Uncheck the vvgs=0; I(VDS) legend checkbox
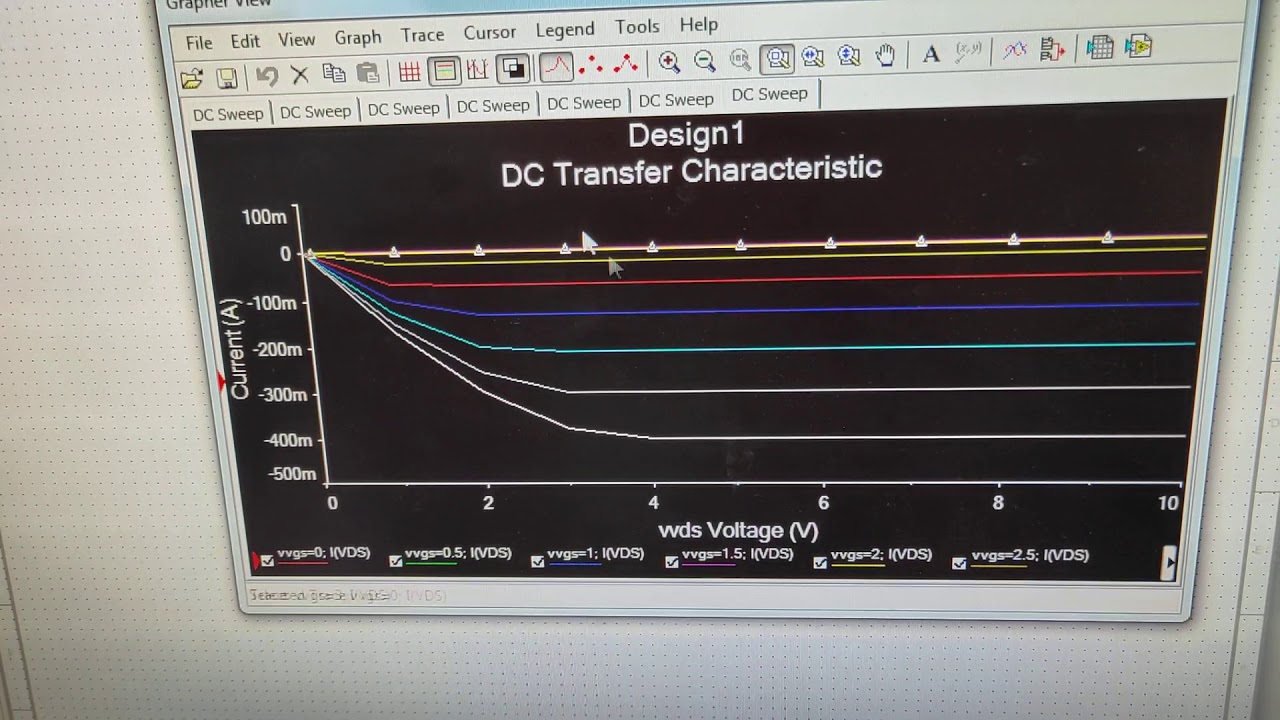Screen dimensions: 1280x720 pyautogui.click(x=267, y=561)
